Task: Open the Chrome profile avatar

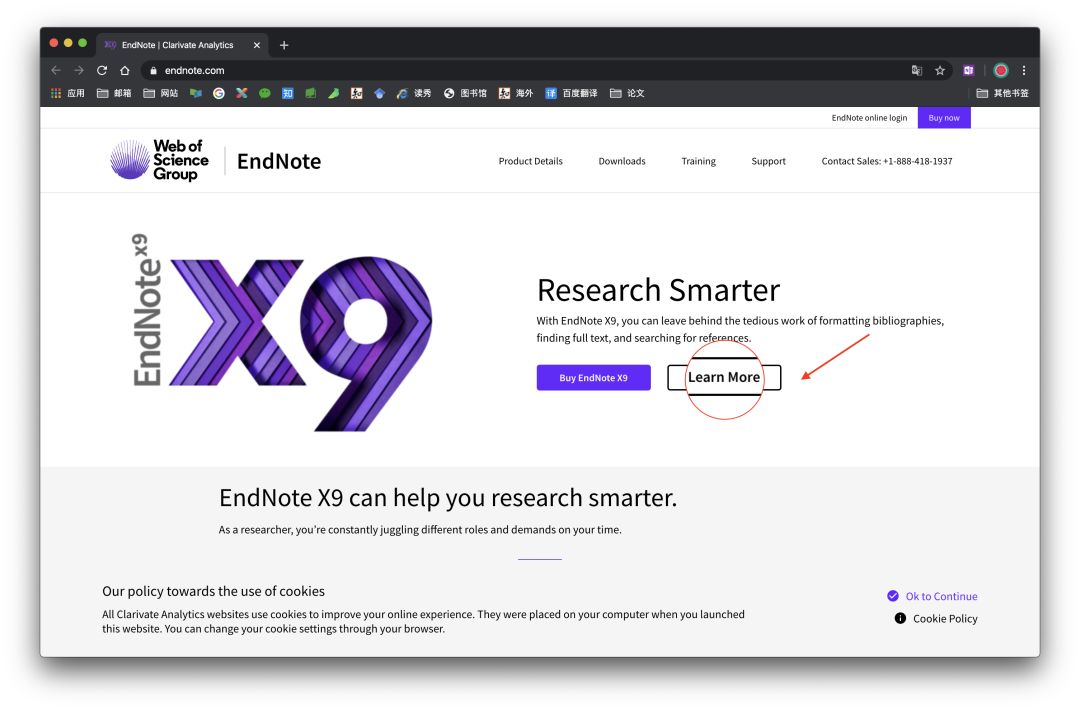Action: click(x=1001, y=70)
